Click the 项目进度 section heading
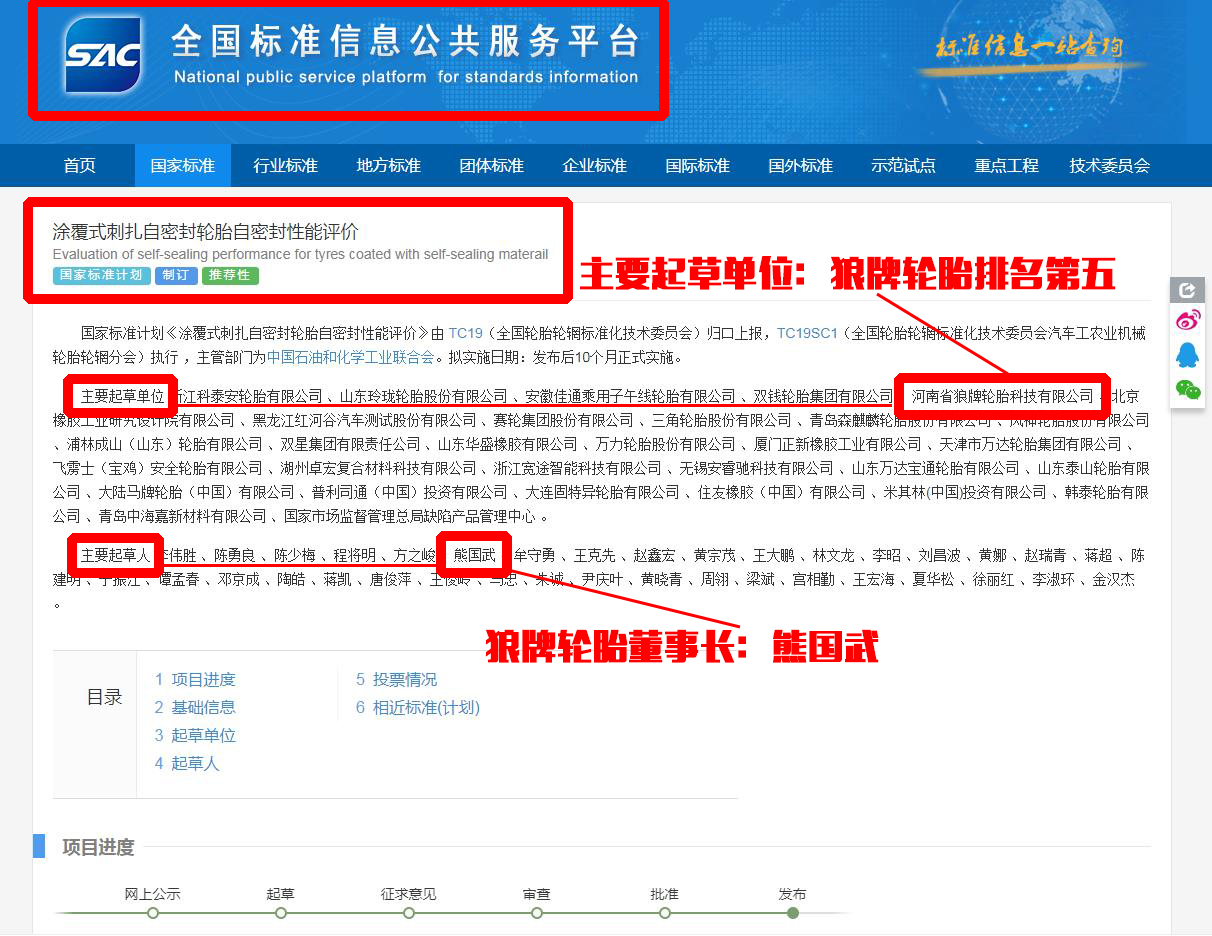 click(x=98, y=848)
